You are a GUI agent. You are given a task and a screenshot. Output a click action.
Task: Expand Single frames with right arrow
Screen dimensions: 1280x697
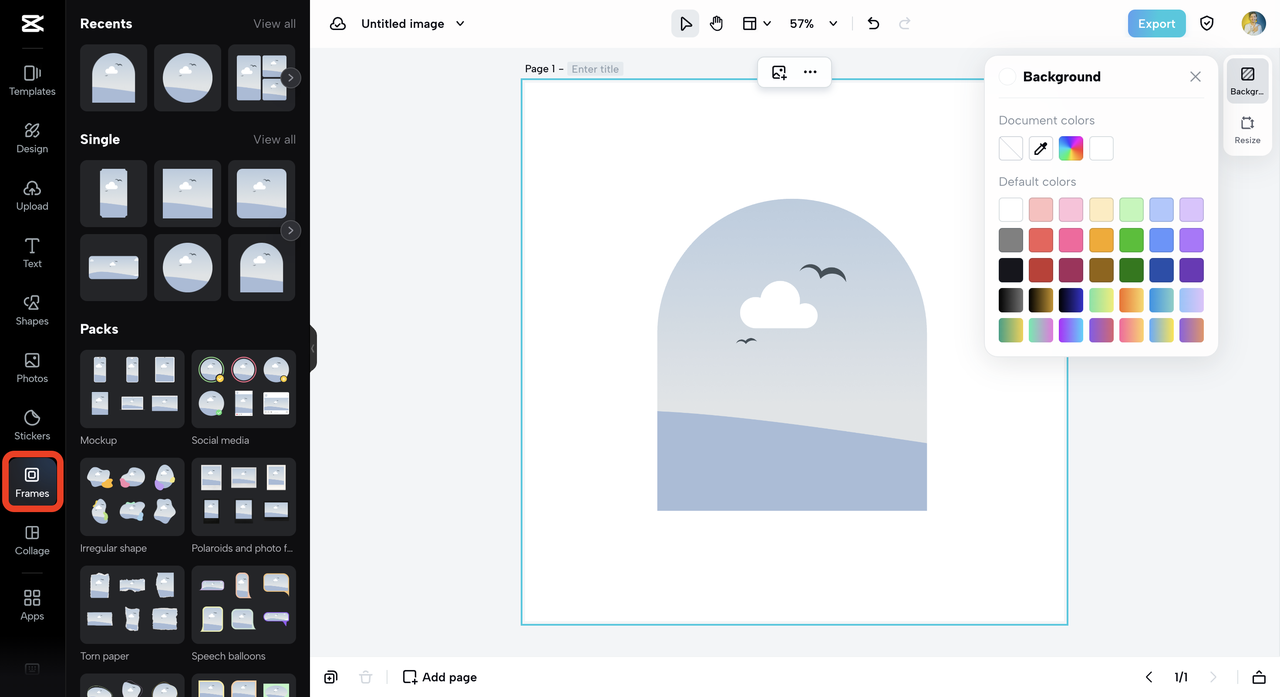(290, 231)
